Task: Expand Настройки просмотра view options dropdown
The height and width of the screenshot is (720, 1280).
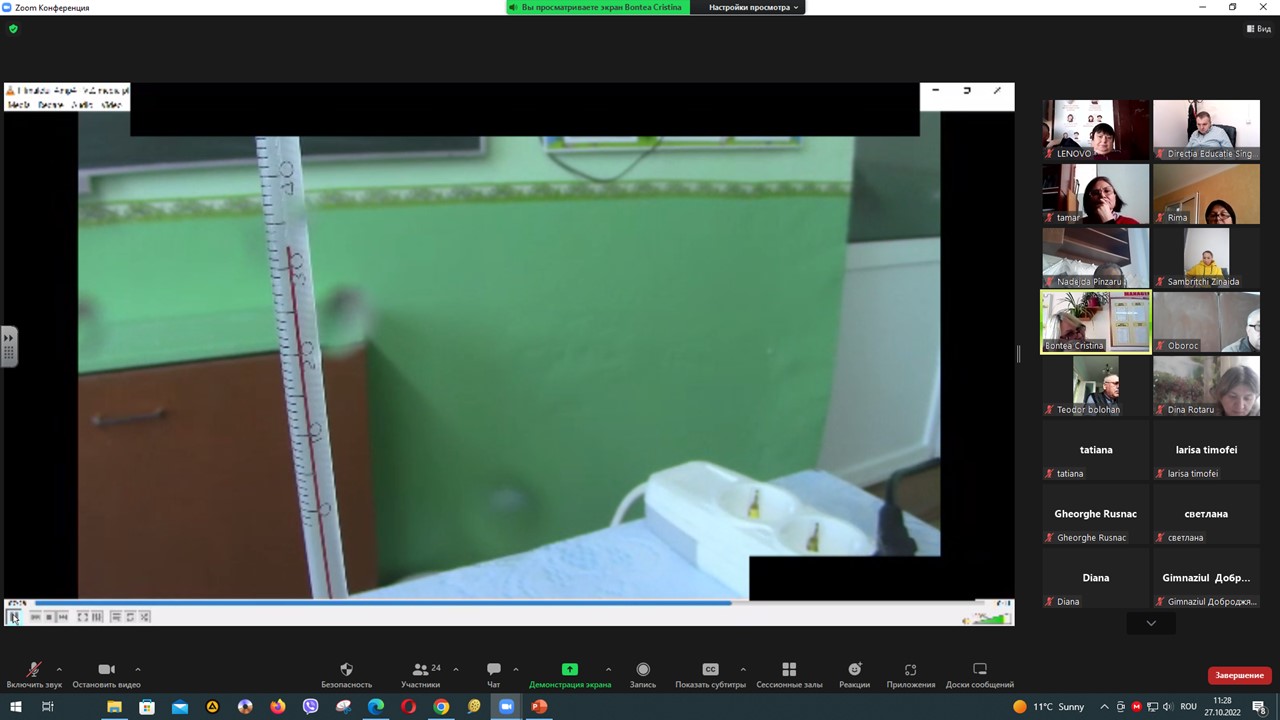Action: pos(753,7)
